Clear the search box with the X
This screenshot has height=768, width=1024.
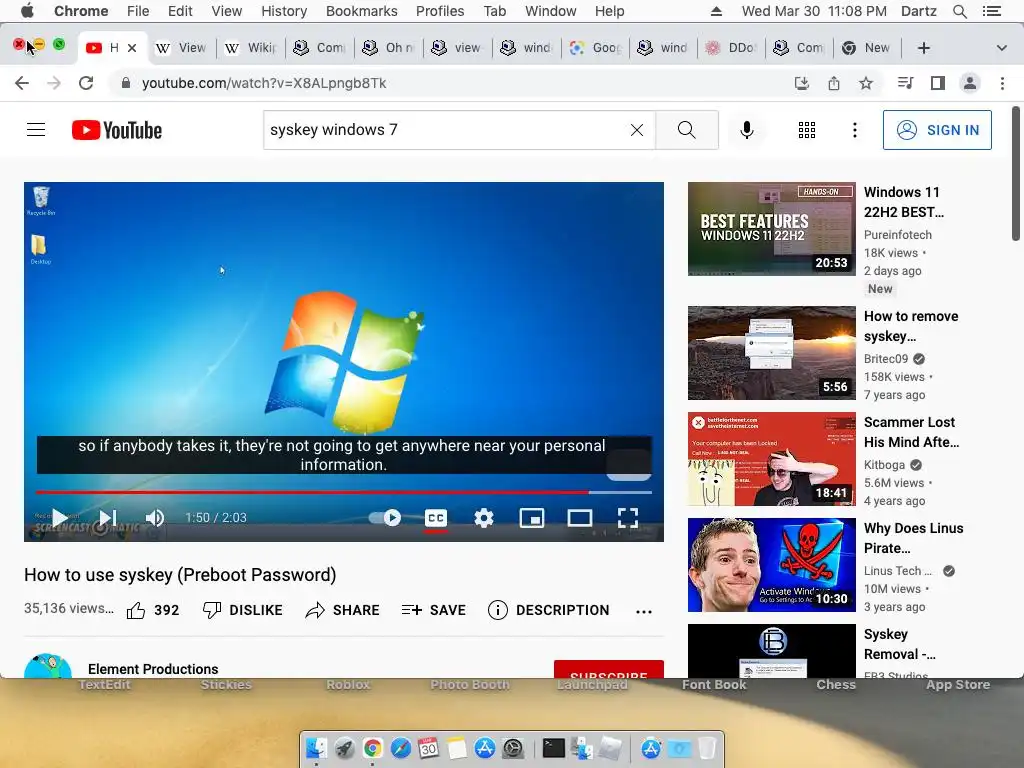point(637,130)
